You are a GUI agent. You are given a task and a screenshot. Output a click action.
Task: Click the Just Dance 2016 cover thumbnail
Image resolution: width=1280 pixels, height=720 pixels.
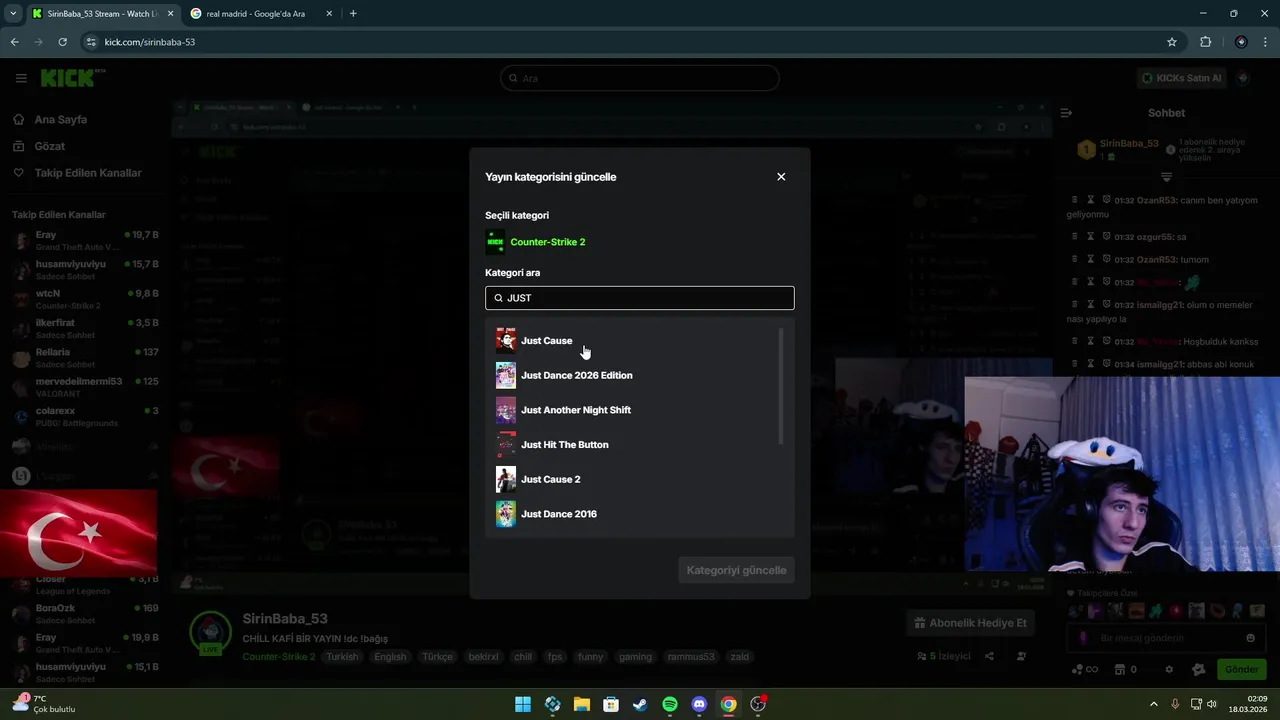(x=506, y=514)
